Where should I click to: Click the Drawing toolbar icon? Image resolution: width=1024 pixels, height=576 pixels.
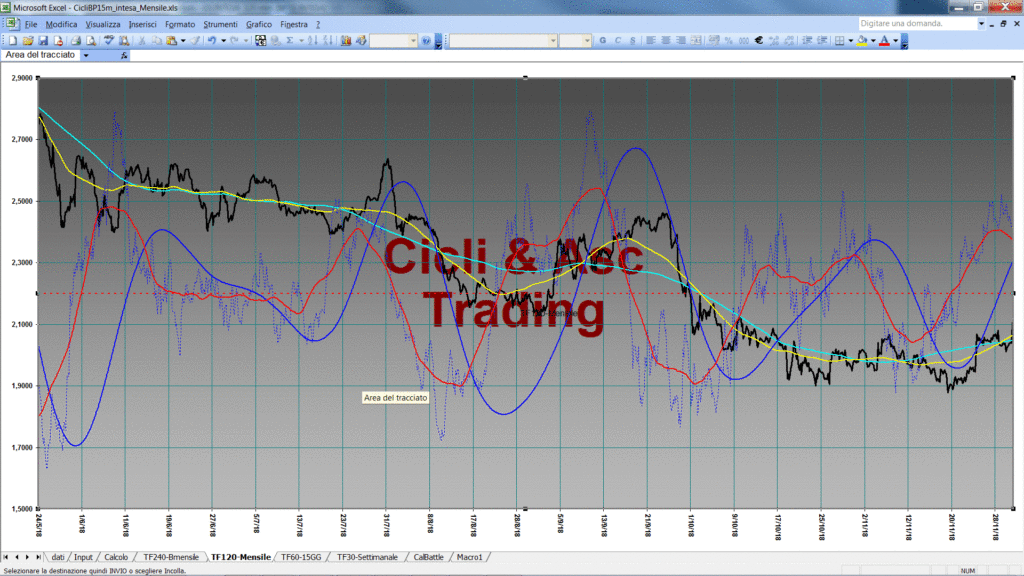[361, 40]
